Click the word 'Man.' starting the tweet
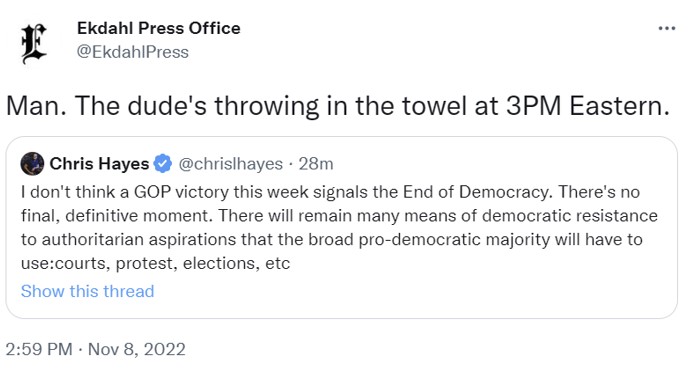This screenshot has width=692, height=370. [37, 106]
